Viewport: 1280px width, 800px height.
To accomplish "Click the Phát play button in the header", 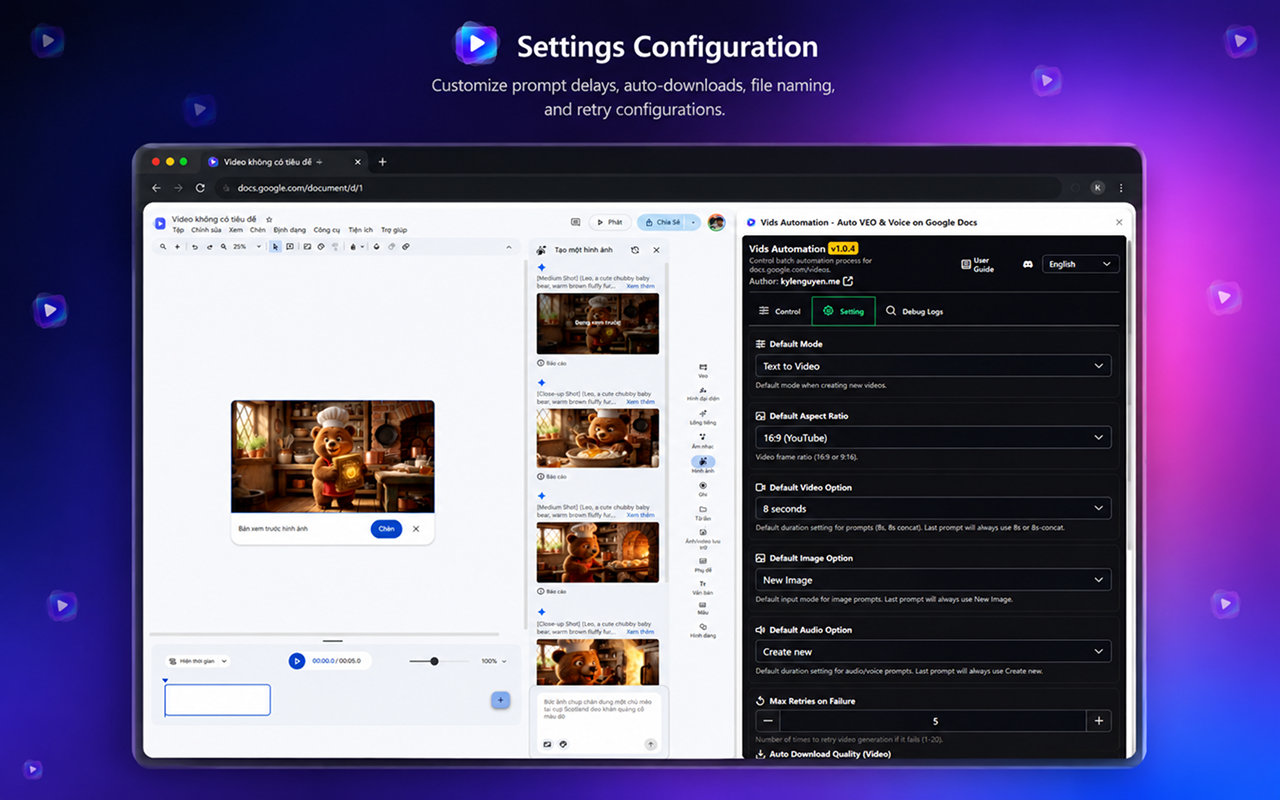I will tap(610, 222).
